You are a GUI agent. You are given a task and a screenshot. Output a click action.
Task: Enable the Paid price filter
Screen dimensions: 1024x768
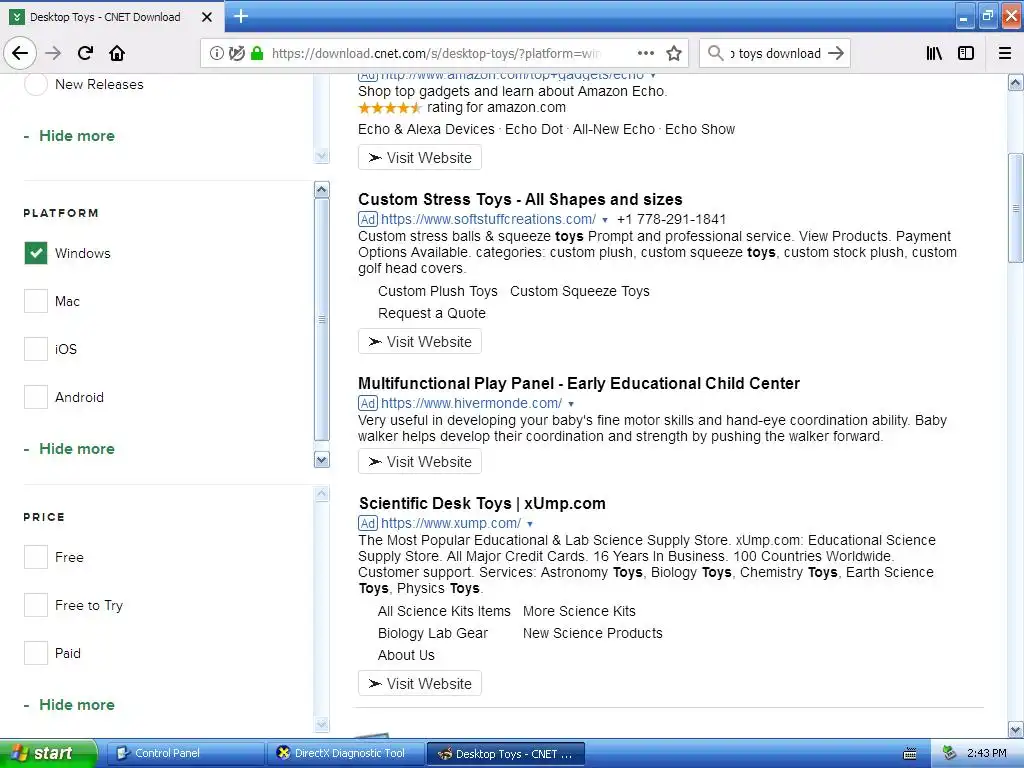36,653
